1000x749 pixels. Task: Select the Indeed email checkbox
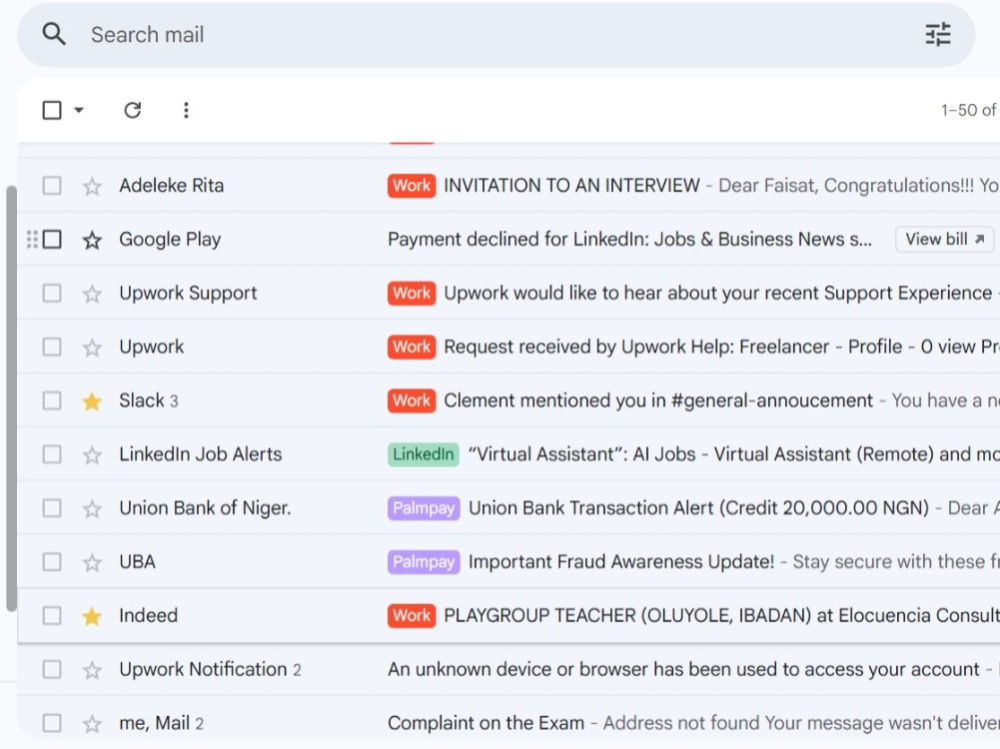[x=52, y=616]
